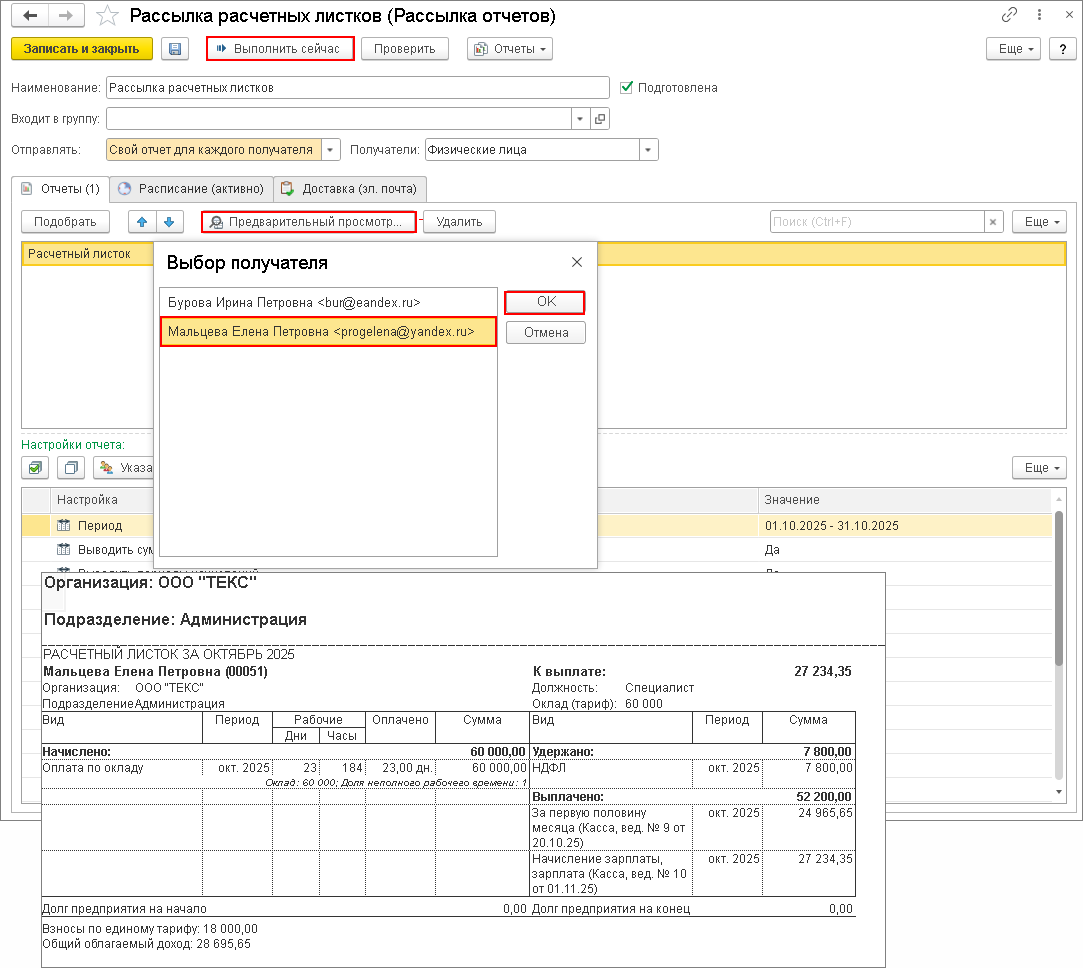This screenshot has width=1083, height=968.
Task: Add form to favorites with star icon
Action: pyautogui.click(x=107, y=16)
